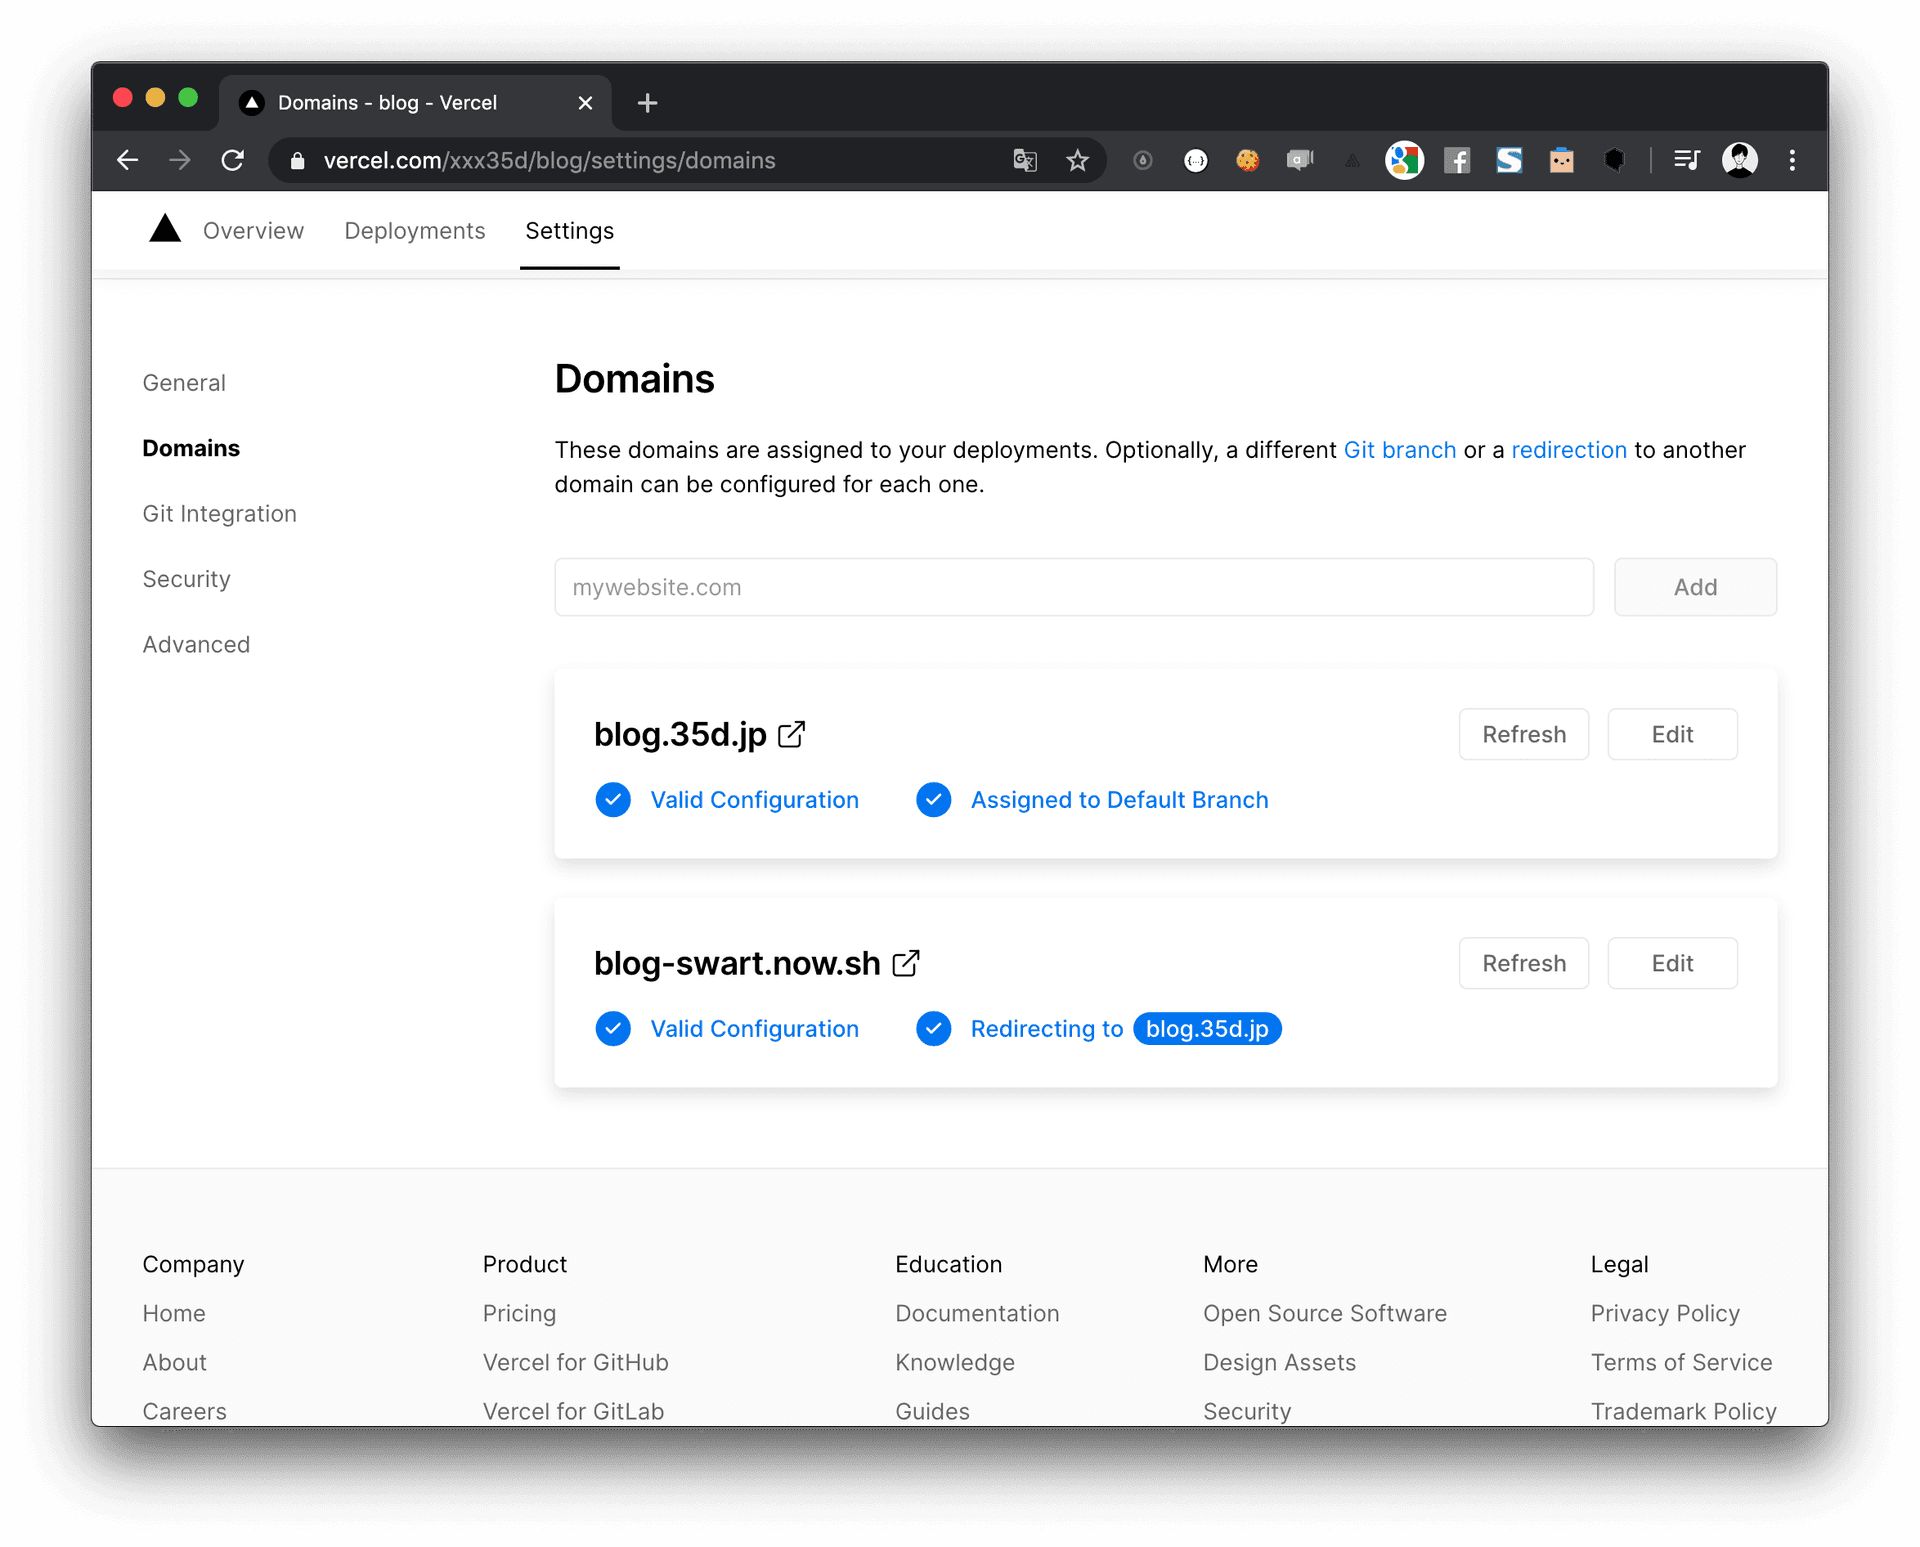Click Valid Configuration under blog.35d.jp

[x=754, y=800]
